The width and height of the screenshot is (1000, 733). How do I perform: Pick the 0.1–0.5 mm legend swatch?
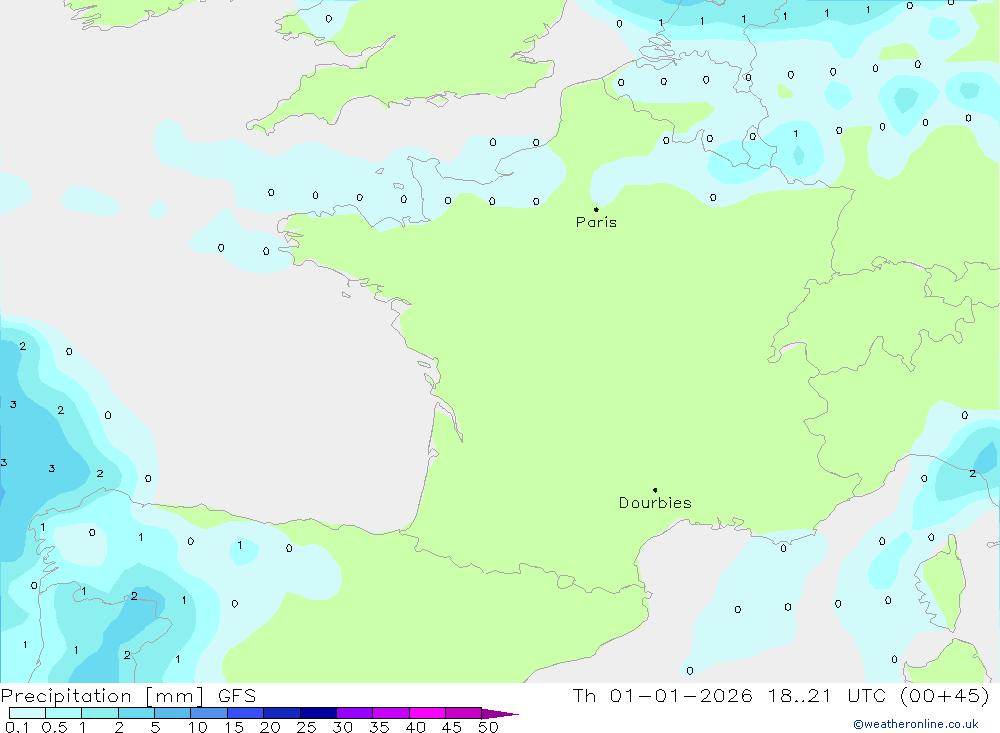point(27,713)
